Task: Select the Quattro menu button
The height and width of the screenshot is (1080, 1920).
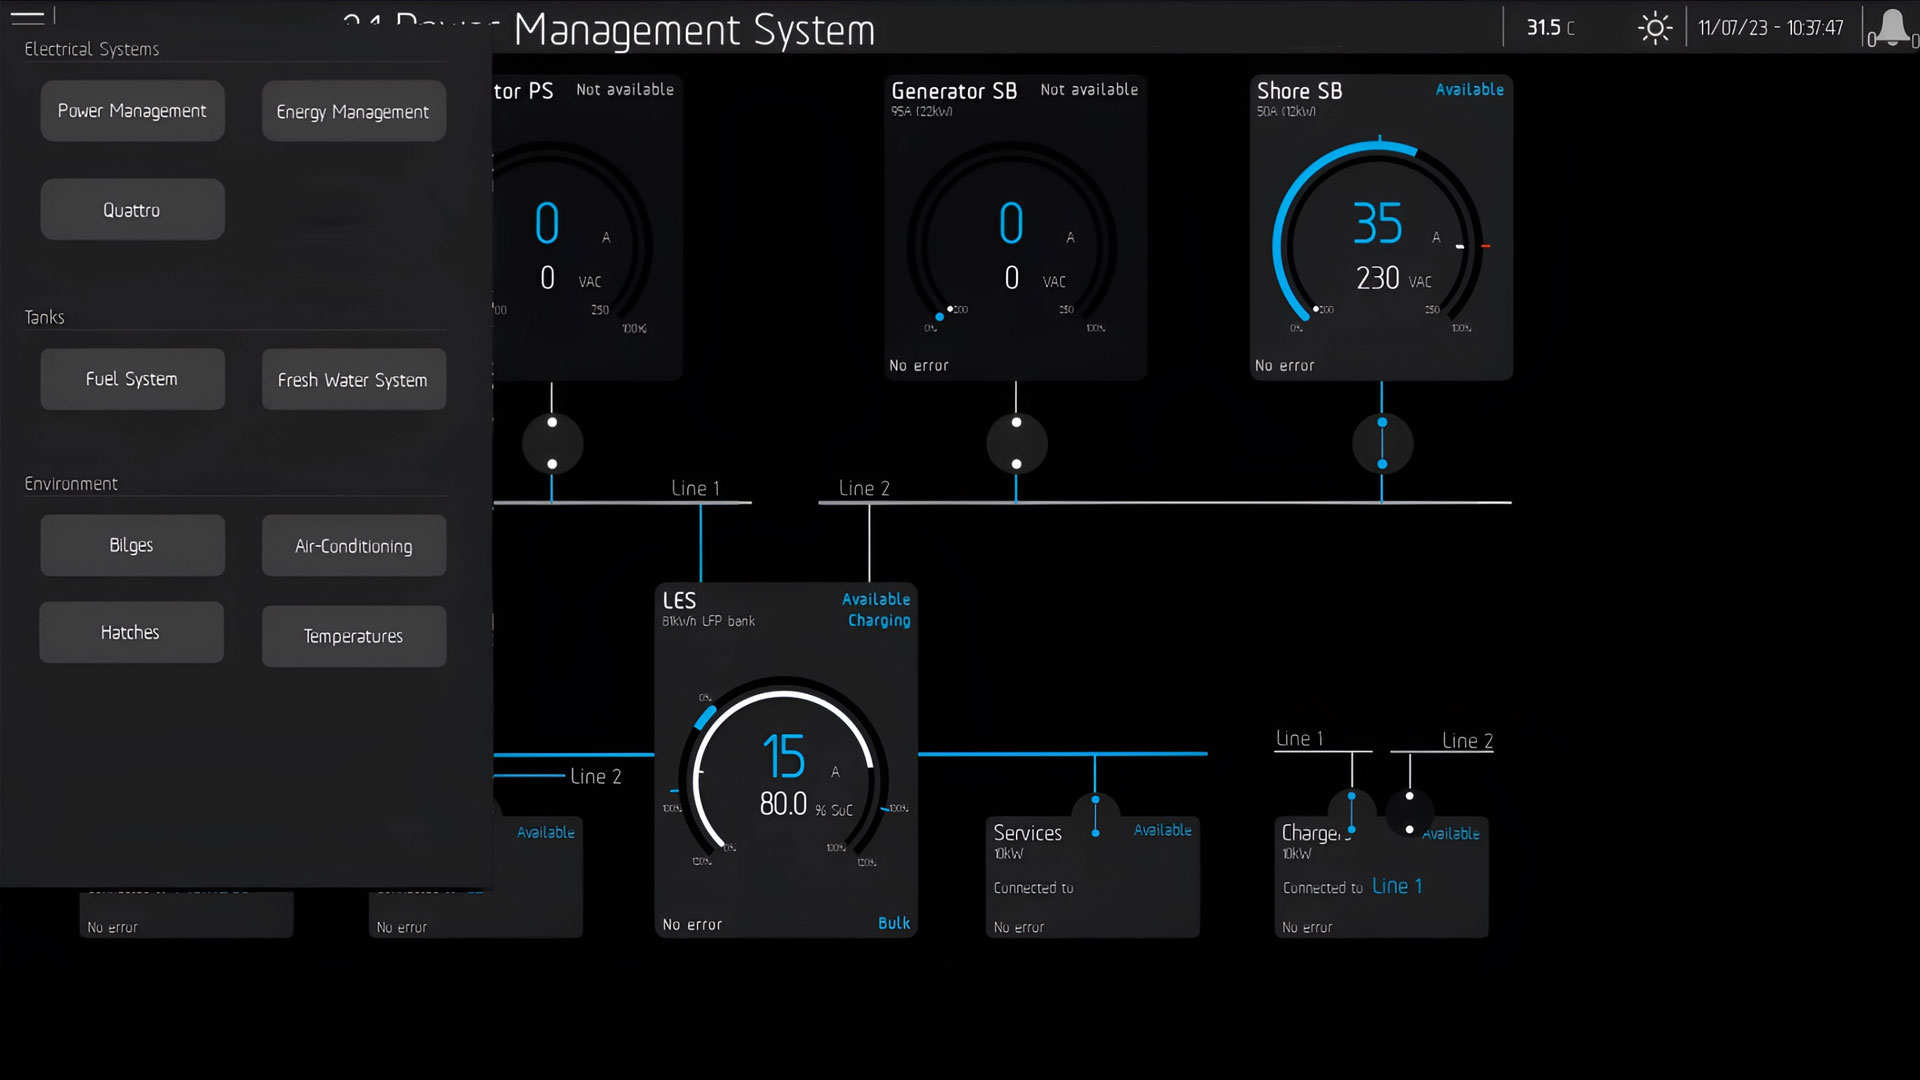Action: (132, 210)
